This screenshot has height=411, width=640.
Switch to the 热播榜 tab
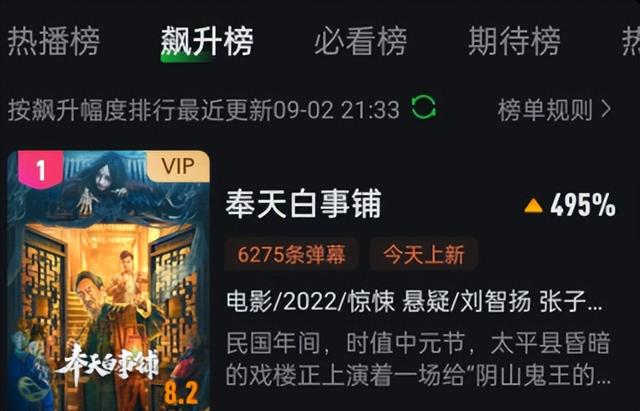tap(53, 41)
